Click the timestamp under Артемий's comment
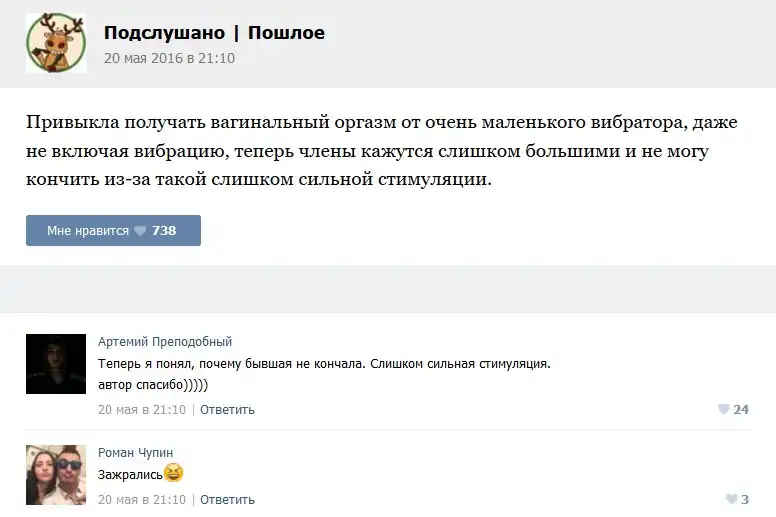The image size is (776, 517). pyautogui.click(x=141, y=410)
